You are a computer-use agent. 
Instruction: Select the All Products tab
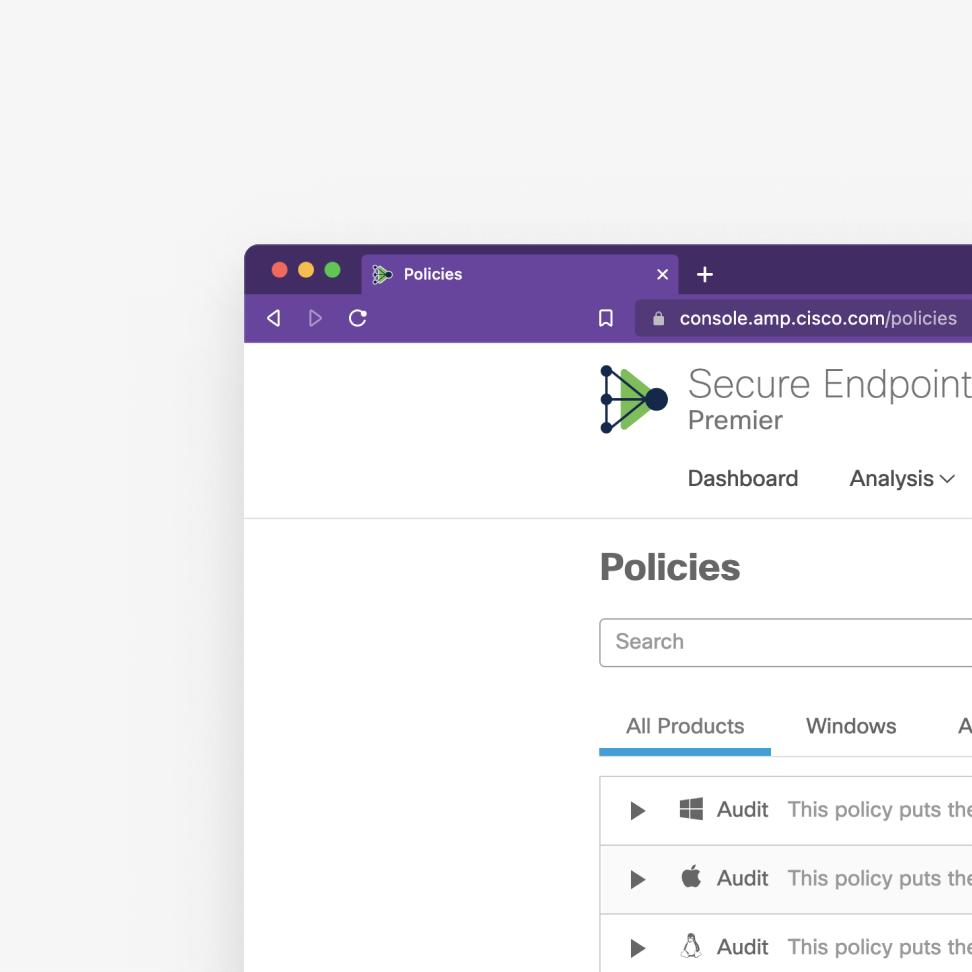(x=685, y=726)
